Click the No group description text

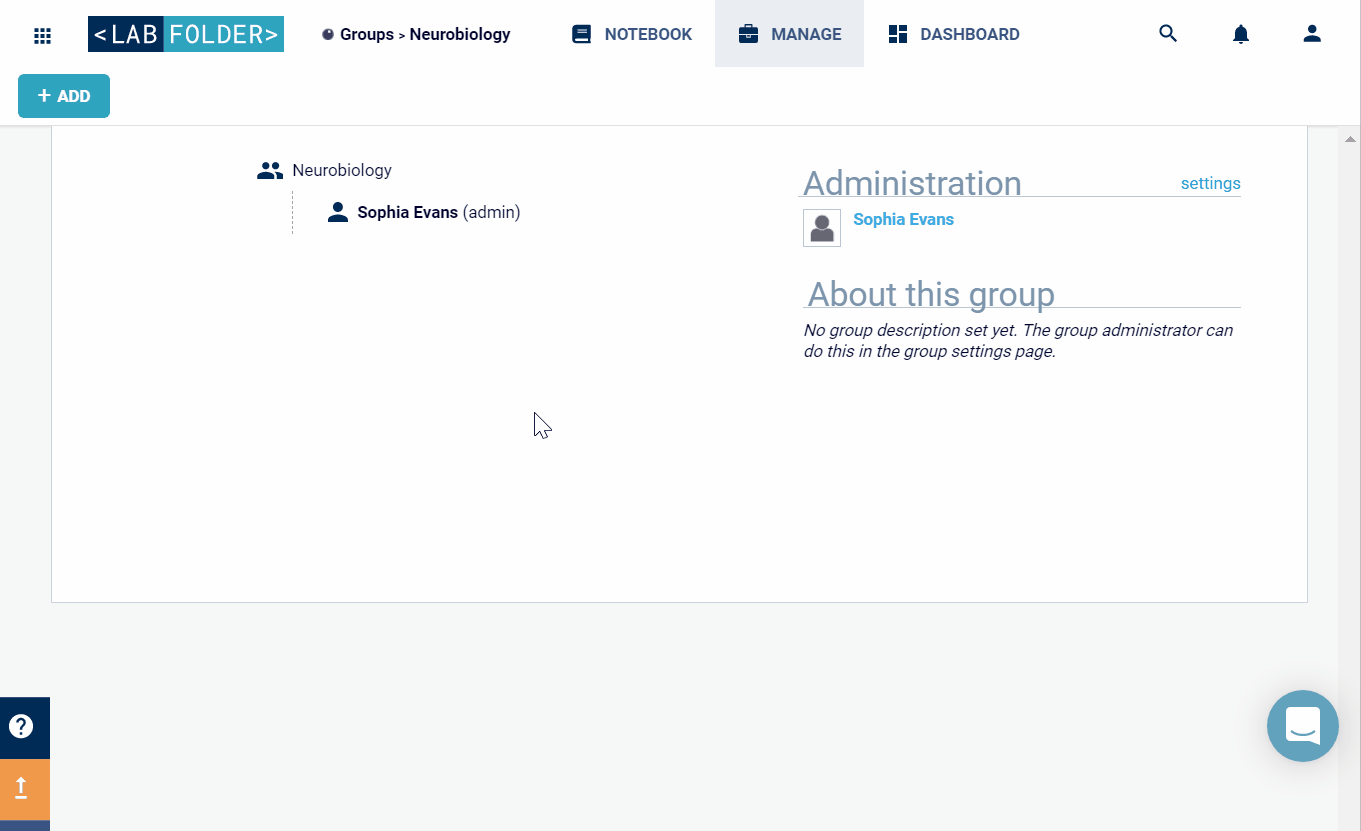click(x=1018, y=341)
